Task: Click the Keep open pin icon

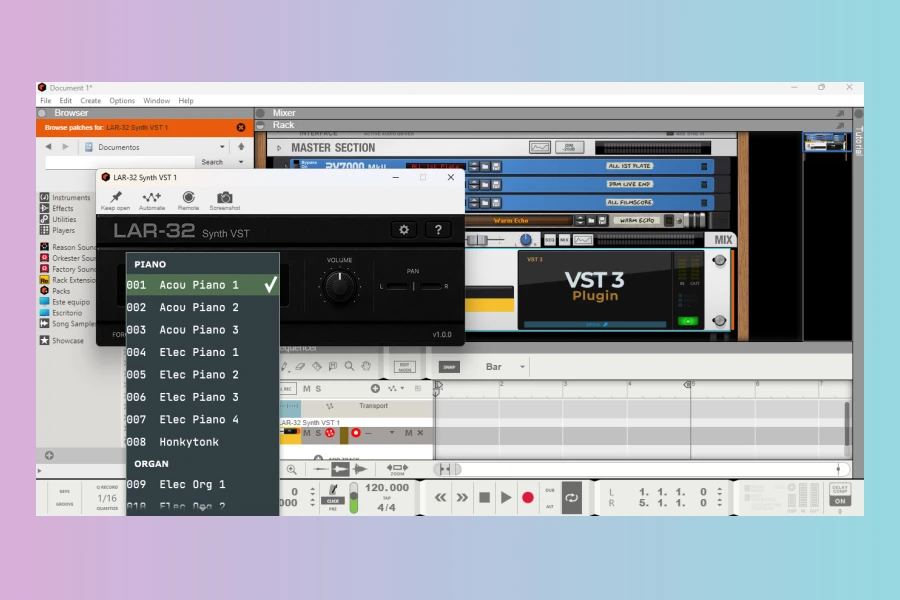Action: 116,197
